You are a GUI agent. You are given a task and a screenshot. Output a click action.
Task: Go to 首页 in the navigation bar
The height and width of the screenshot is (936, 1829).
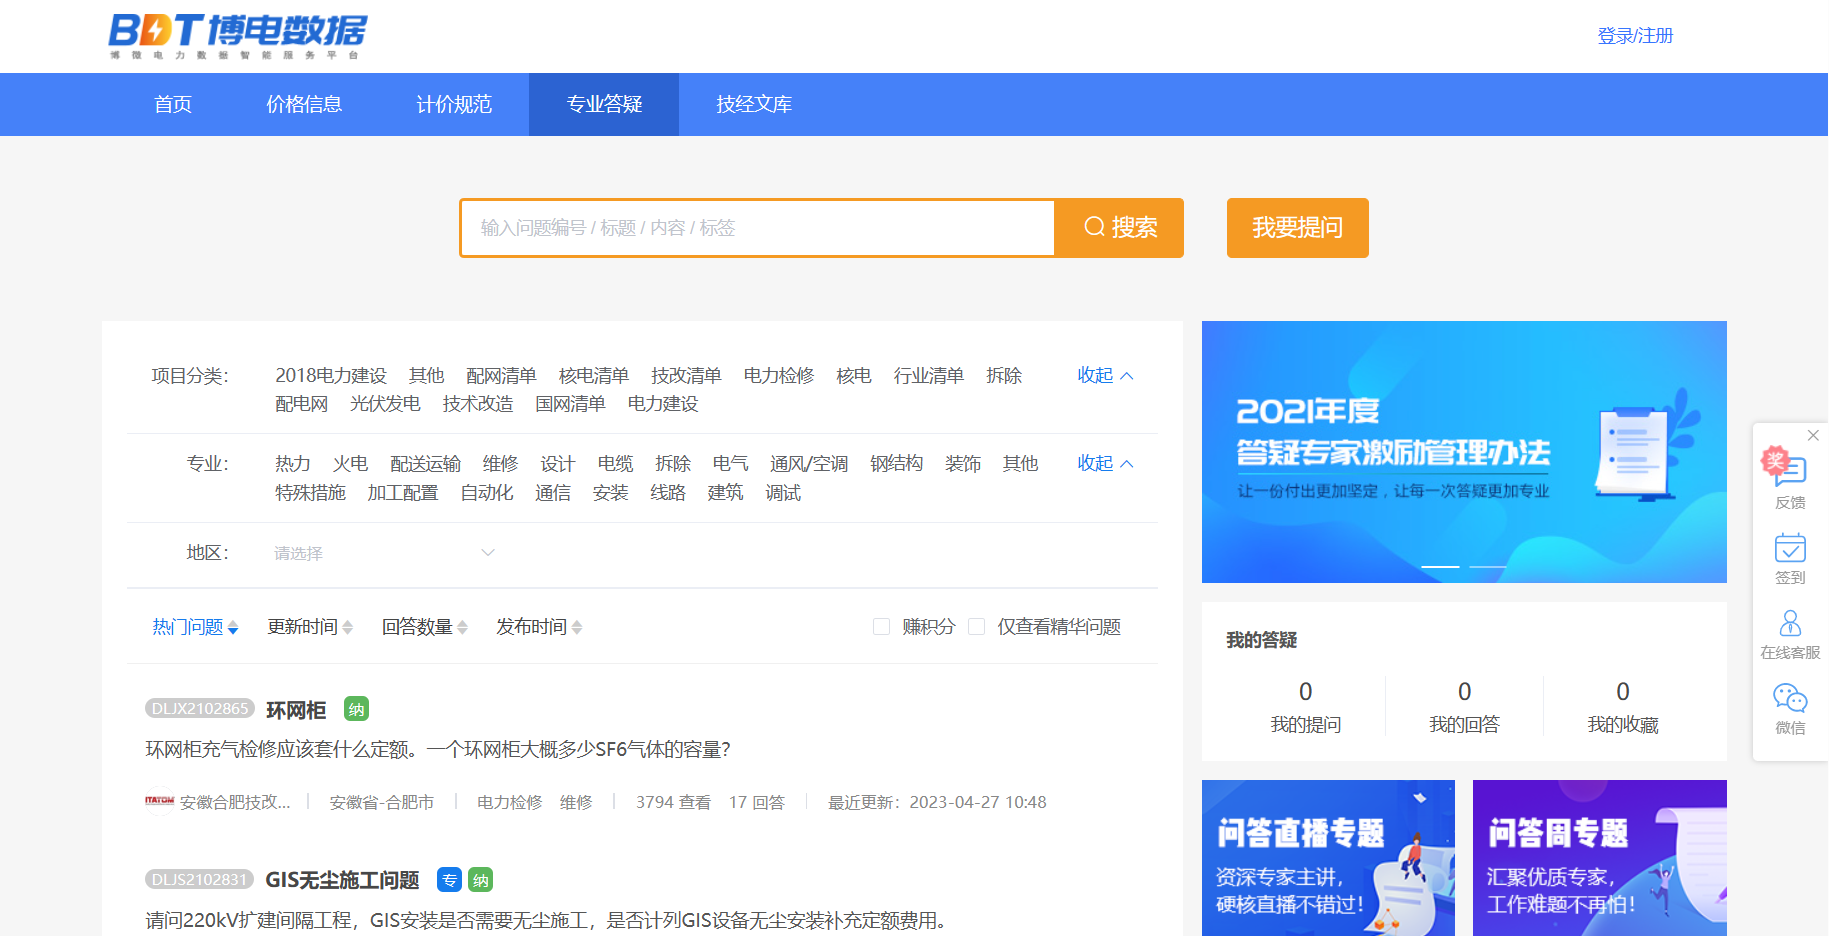[173, 104]
